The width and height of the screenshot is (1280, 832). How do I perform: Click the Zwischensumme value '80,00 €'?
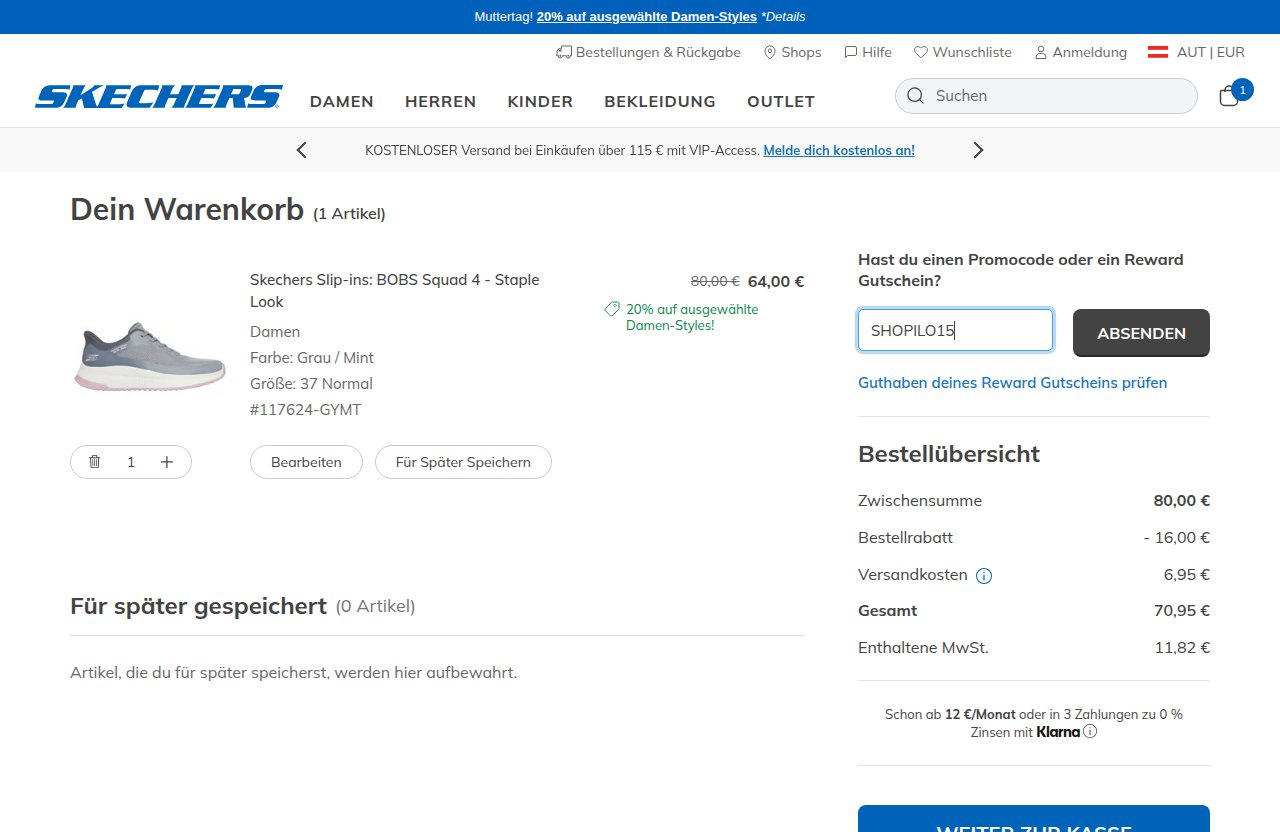1182,501
